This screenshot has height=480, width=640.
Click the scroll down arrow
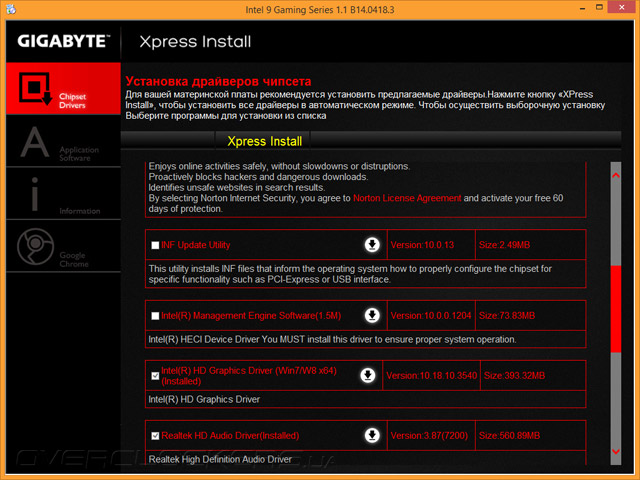click(616, 451)
